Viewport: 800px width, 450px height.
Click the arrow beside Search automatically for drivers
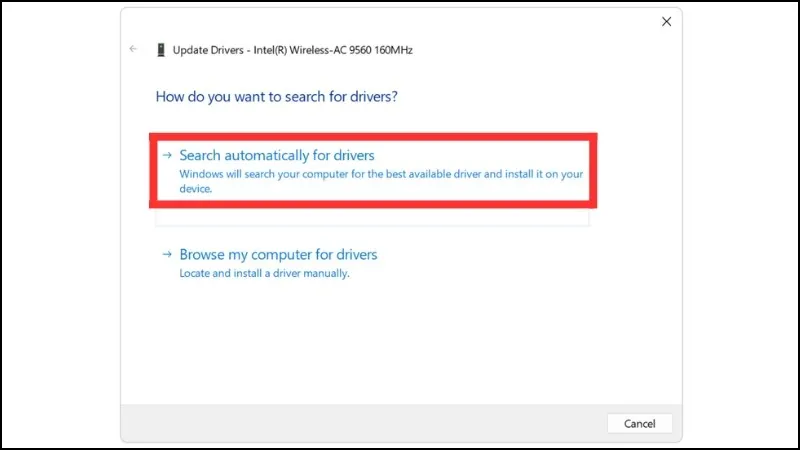click(168, 155)
